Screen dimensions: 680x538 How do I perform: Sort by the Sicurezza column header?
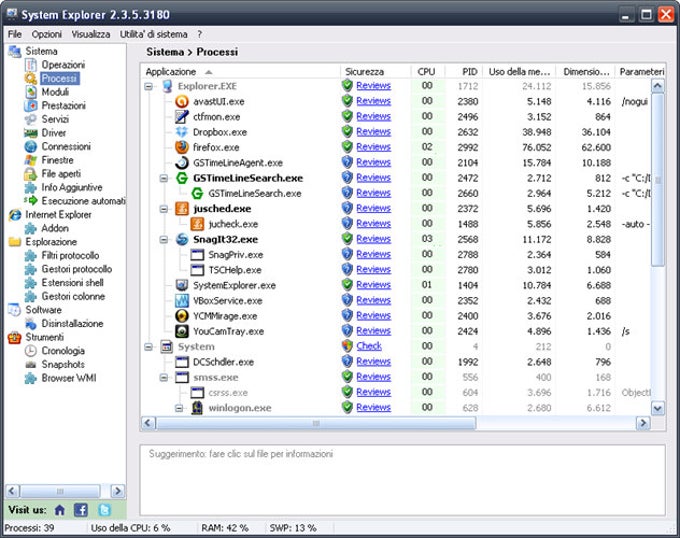(376, 72)
